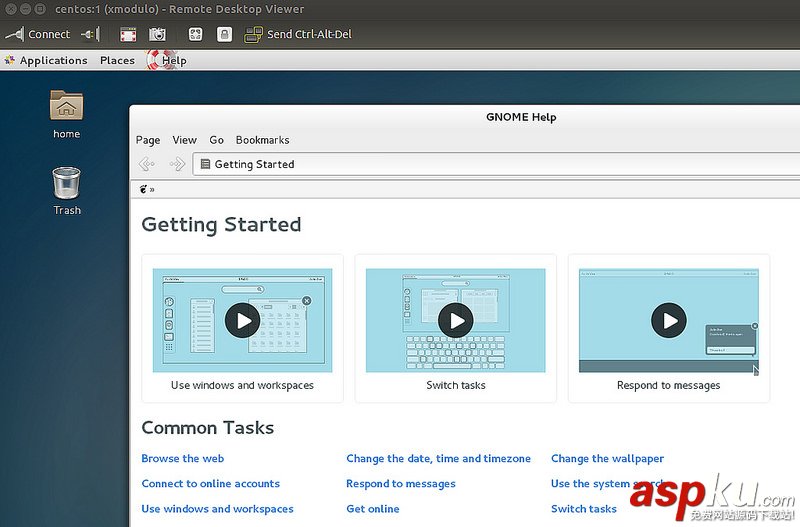Open Respond to messages link in Common Tasks
This screenshot has height=527, width=800.
pyautogui.click(x=401, y=483)
